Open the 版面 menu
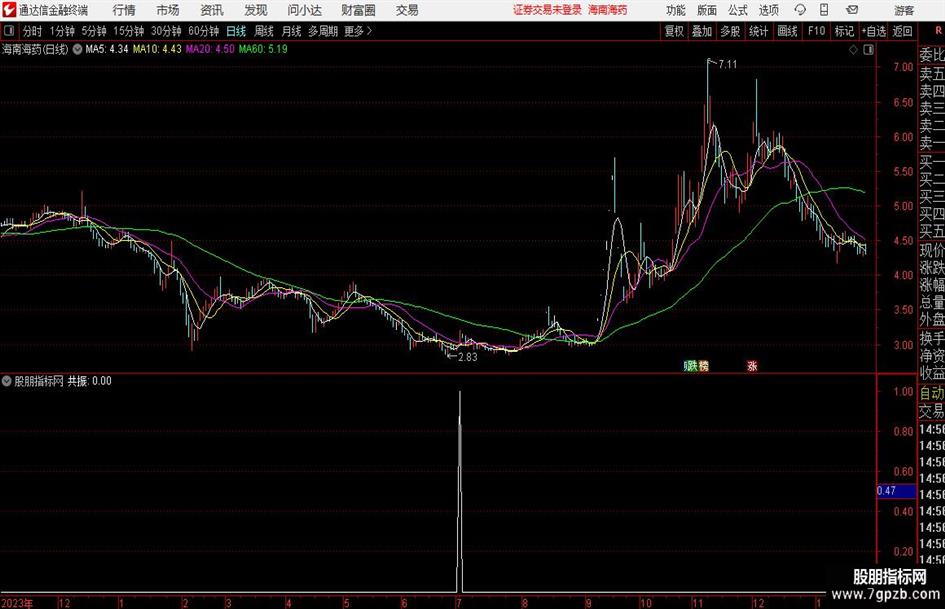The width and height of the screenshot is (945, 609). (707, 10)
